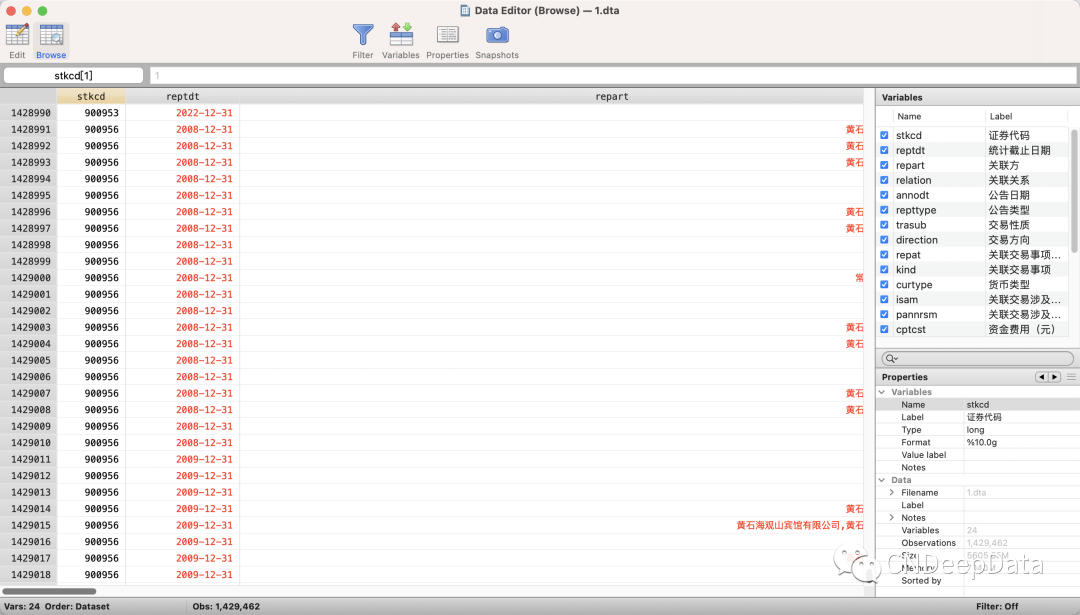
Task: Click the document icon in title bar
Action: point(465,10)
